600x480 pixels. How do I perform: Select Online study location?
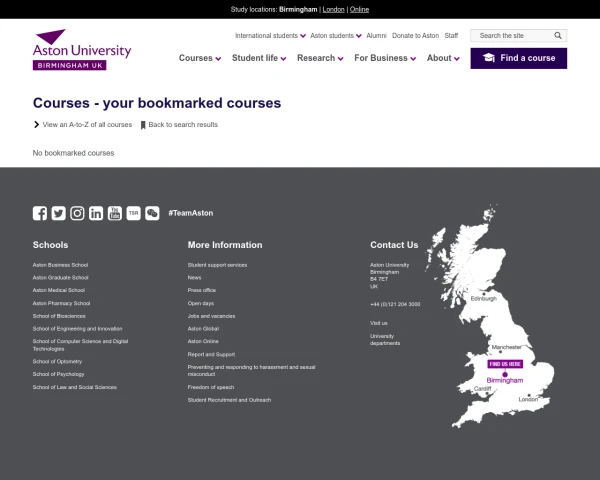(359, 10)
